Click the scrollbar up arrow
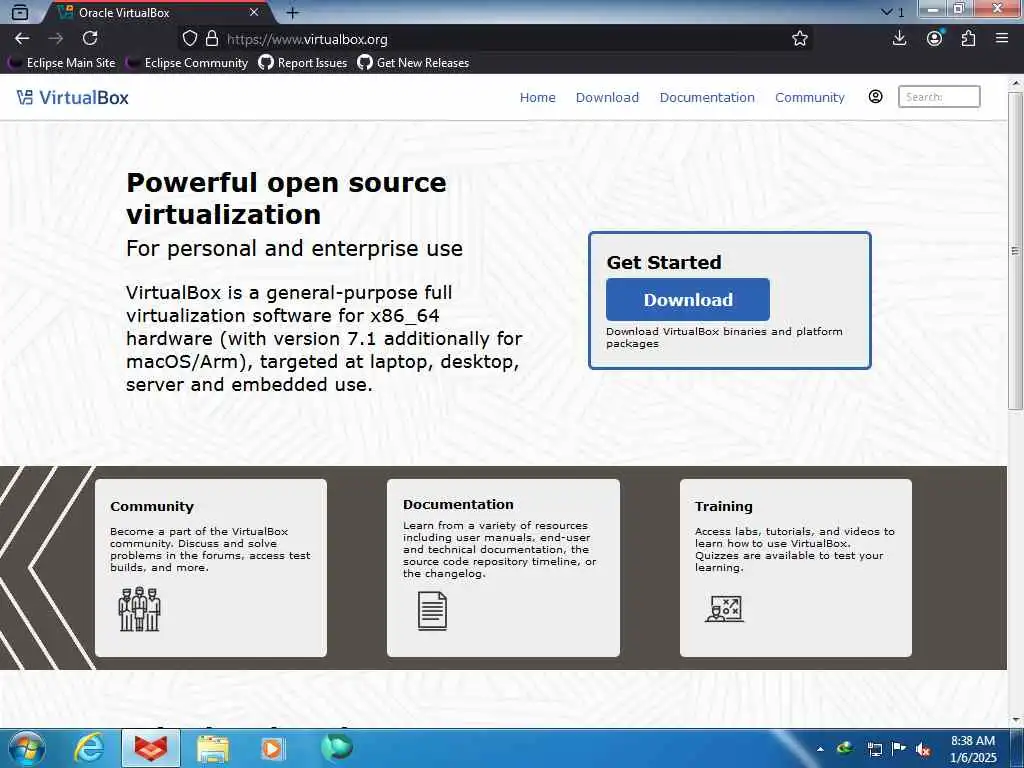Viewport: 1024px width, 768px height. 1015,83
